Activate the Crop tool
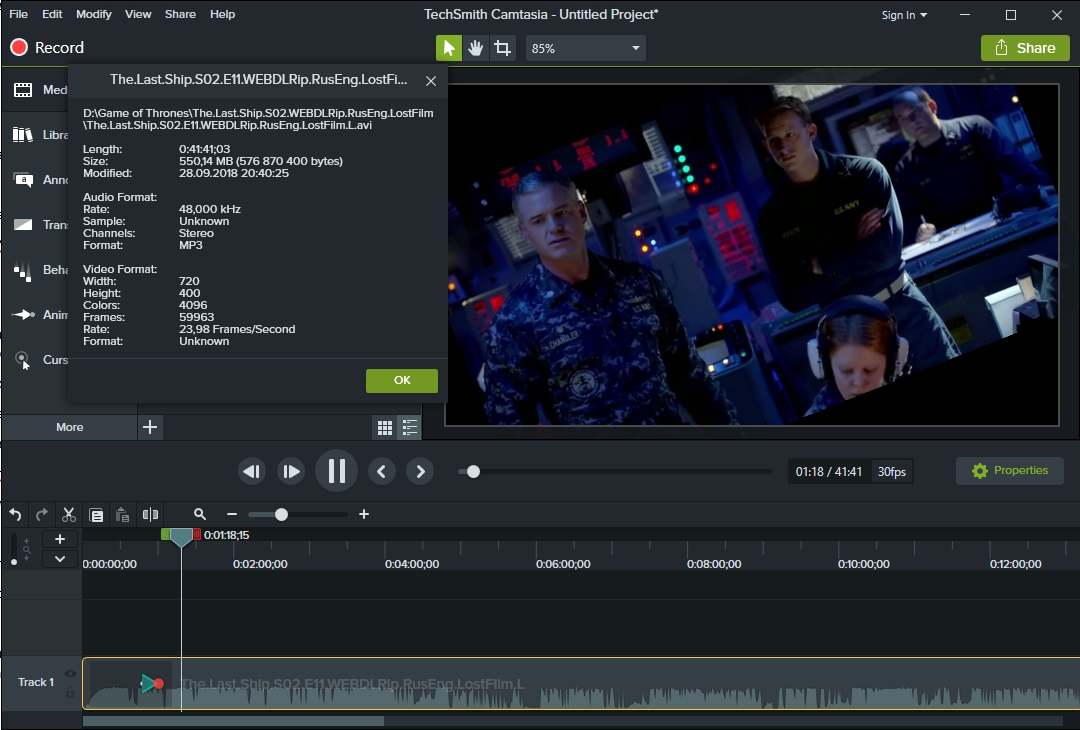 click(503, 48)
